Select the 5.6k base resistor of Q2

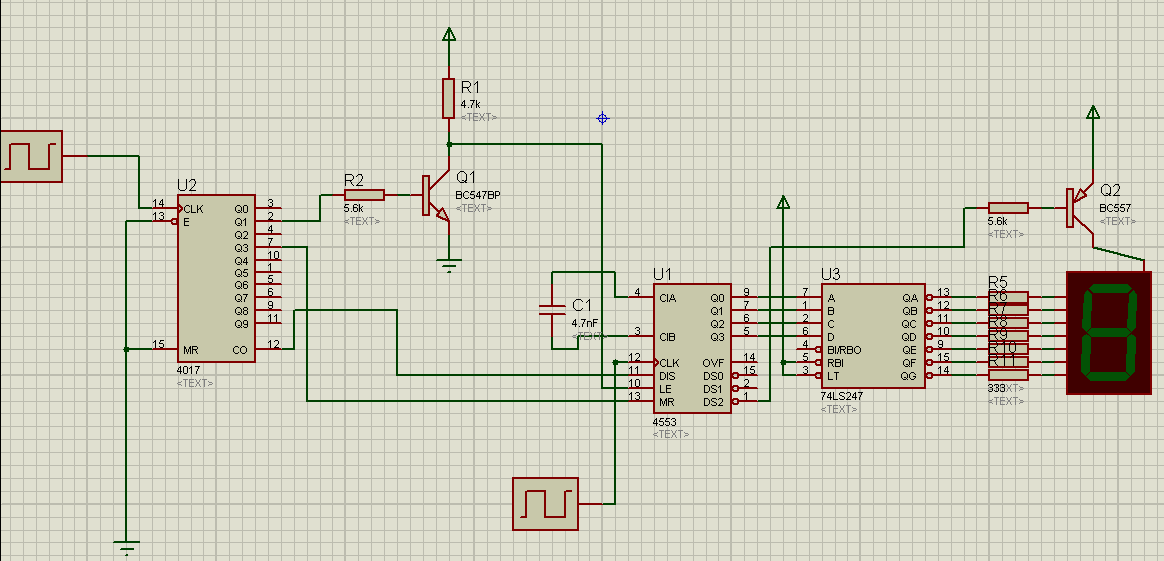1008,208
